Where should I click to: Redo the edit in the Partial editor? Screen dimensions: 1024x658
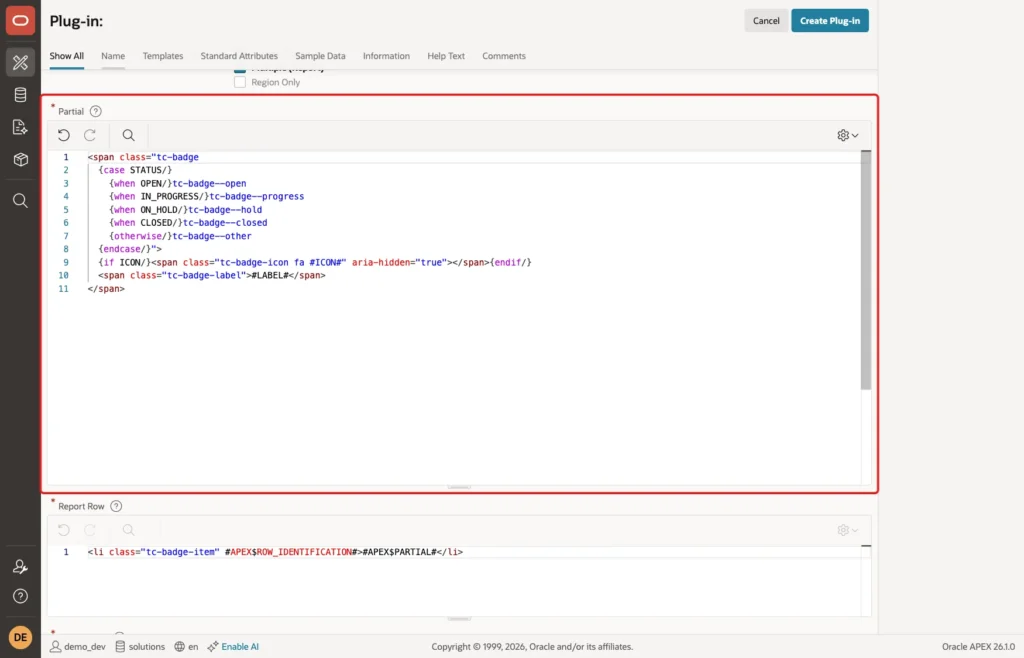pos(90,135)
